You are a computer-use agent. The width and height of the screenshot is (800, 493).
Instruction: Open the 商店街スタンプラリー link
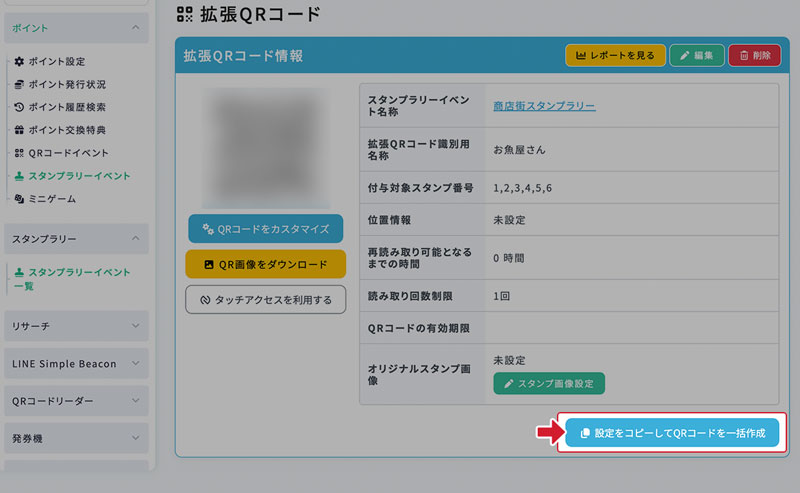[544, 106]
